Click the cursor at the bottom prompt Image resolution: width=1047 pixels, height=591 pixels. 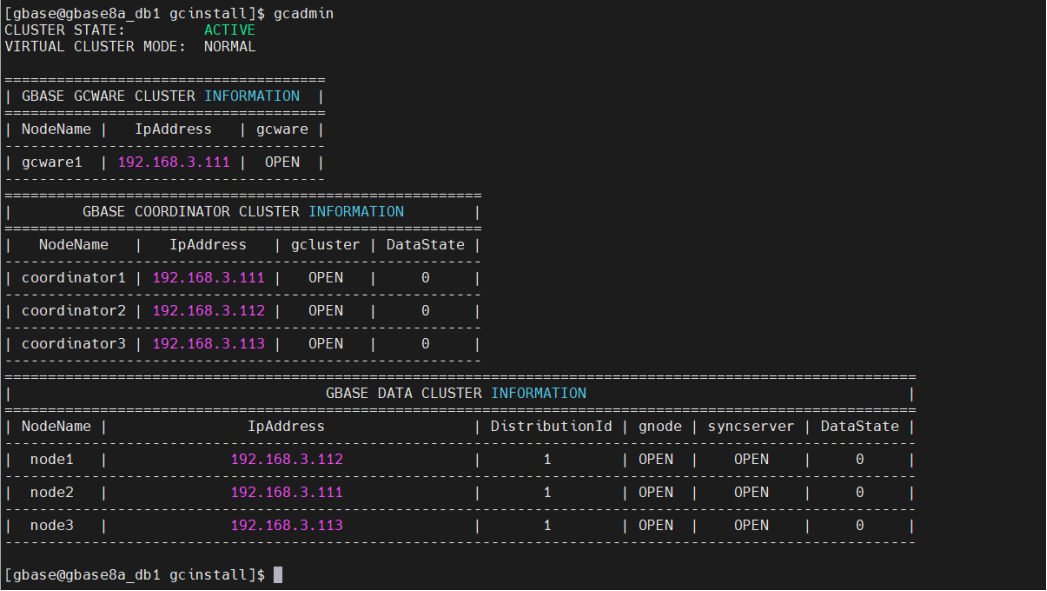tap(278, 575)
